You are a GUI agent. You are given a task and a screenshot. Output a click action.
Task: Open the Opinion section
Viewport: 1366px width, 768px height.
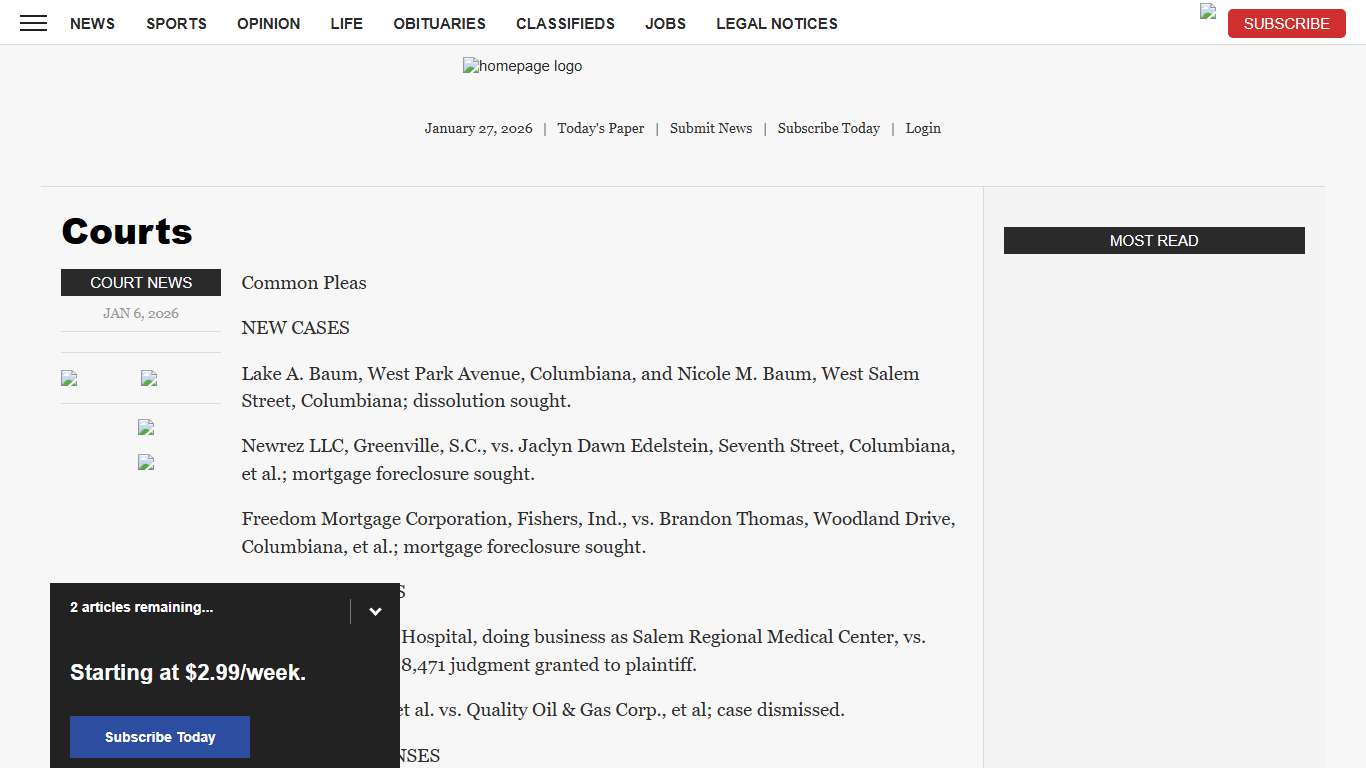point(268,23)
